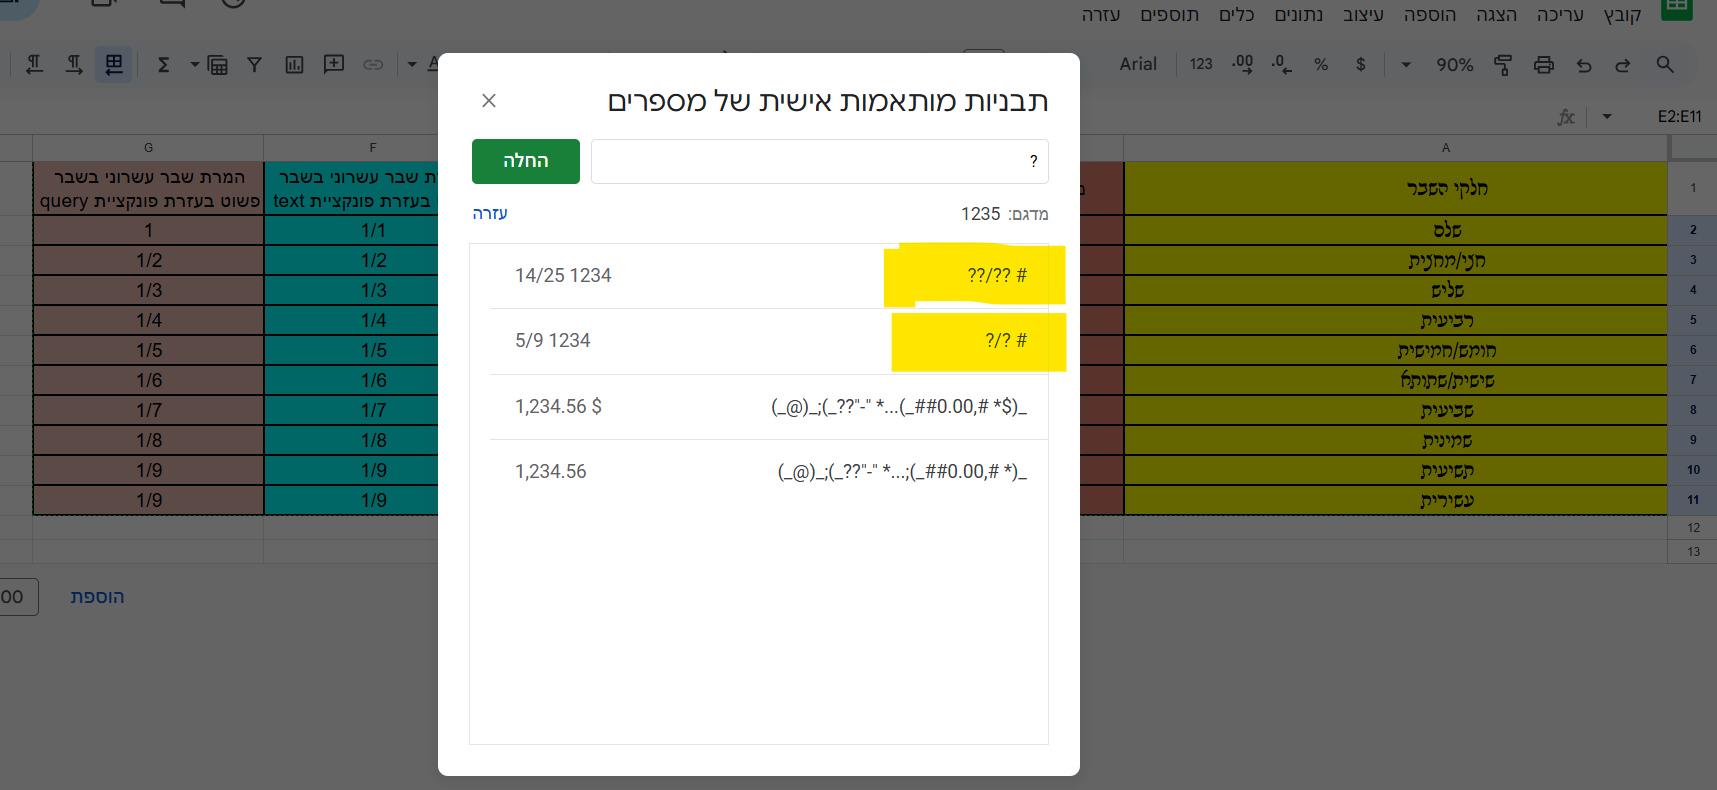
Task: Open the 123 more formats menu
Action: coord(1201,64)
